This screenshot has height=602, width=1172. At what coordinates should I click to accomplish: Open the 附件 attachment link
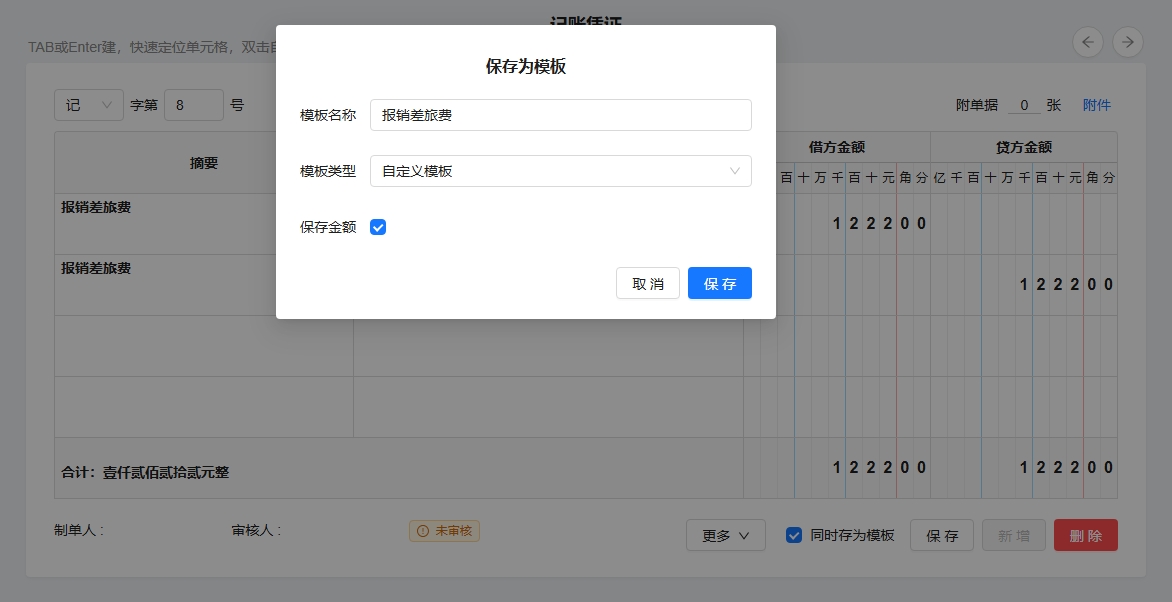pos(1096,105)
